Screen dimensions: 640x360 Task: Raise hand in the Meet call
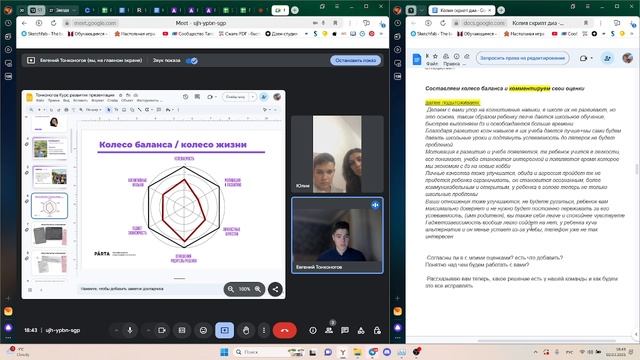pos(246,330)
